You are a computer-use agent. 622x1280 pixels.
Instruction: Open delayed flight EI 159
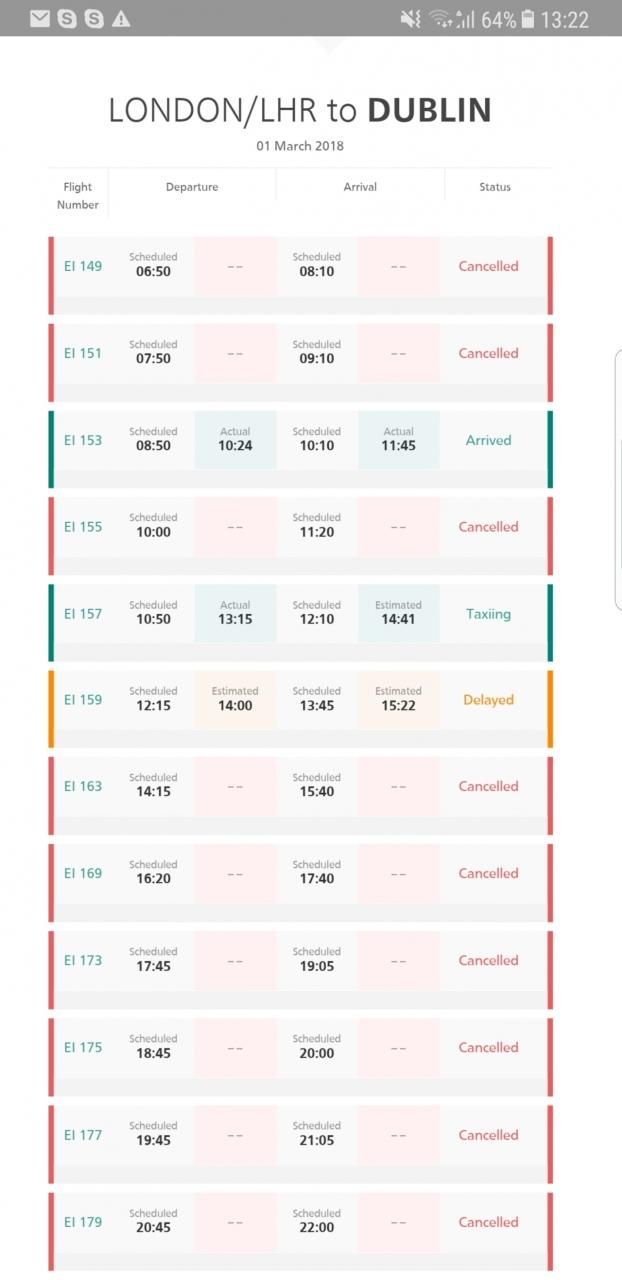coord(83,700)
